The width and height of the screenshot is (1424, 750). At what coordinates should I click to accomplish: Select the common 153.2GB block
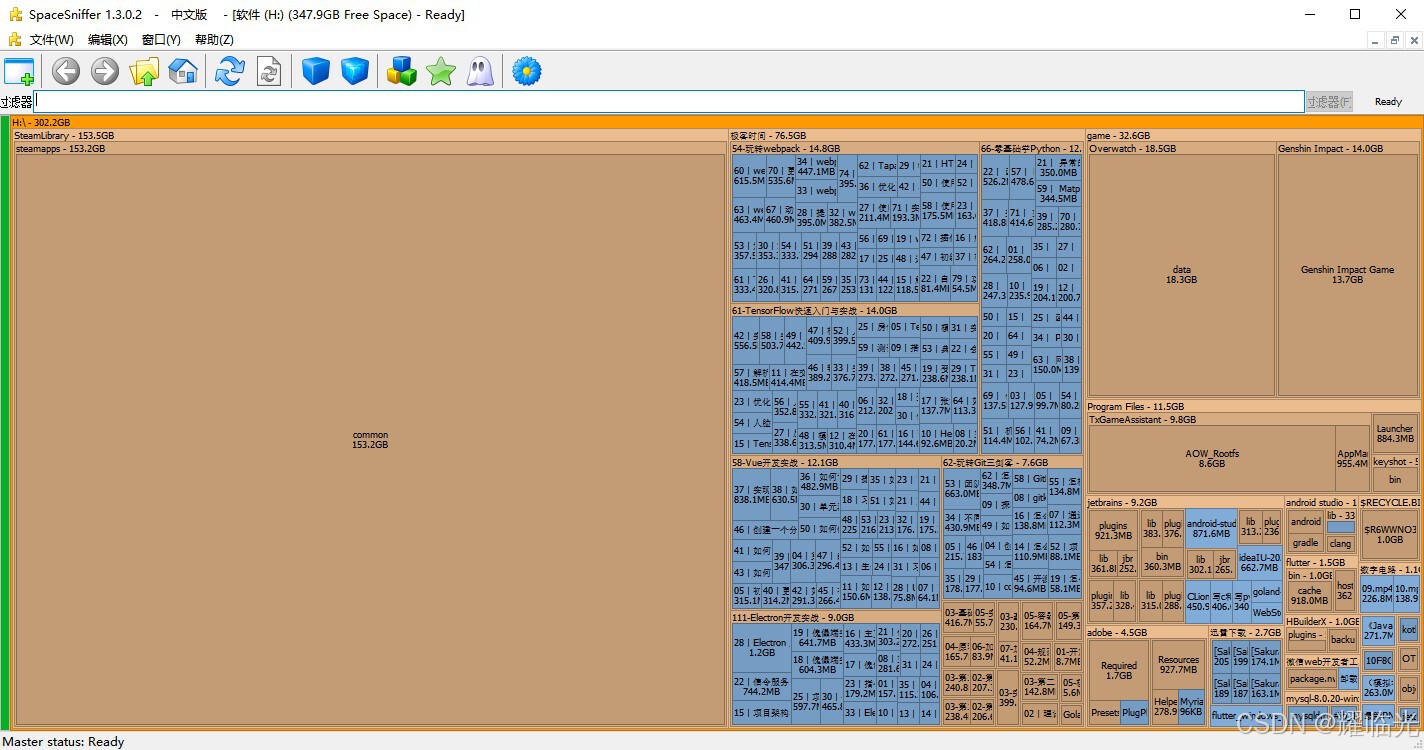point(370,440)
